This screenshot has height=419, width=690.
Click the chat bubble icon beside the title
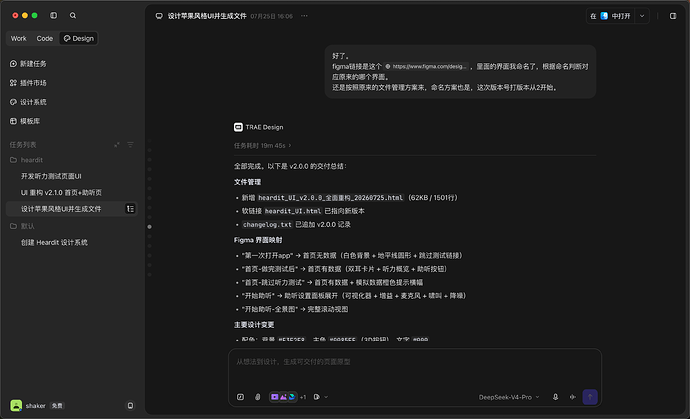(159, 16)
